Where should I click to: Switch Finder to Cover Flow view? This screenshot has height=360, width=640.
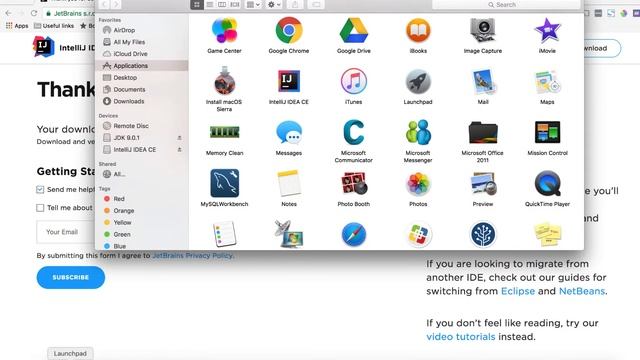point(235,4)
